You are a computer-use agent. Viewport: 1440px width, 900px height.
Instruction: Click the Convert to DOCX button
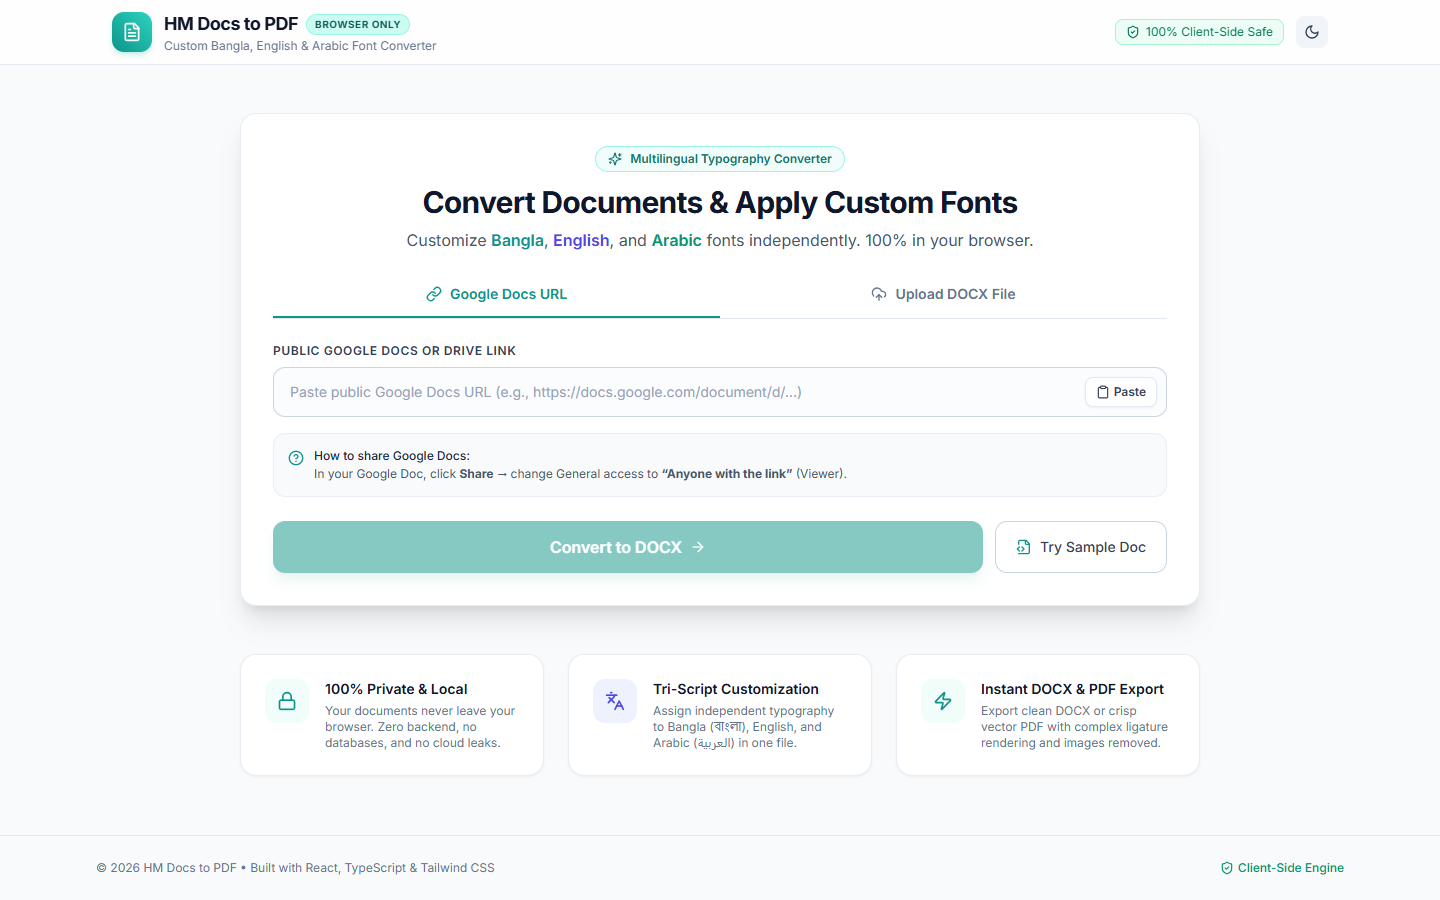(628, 547)
